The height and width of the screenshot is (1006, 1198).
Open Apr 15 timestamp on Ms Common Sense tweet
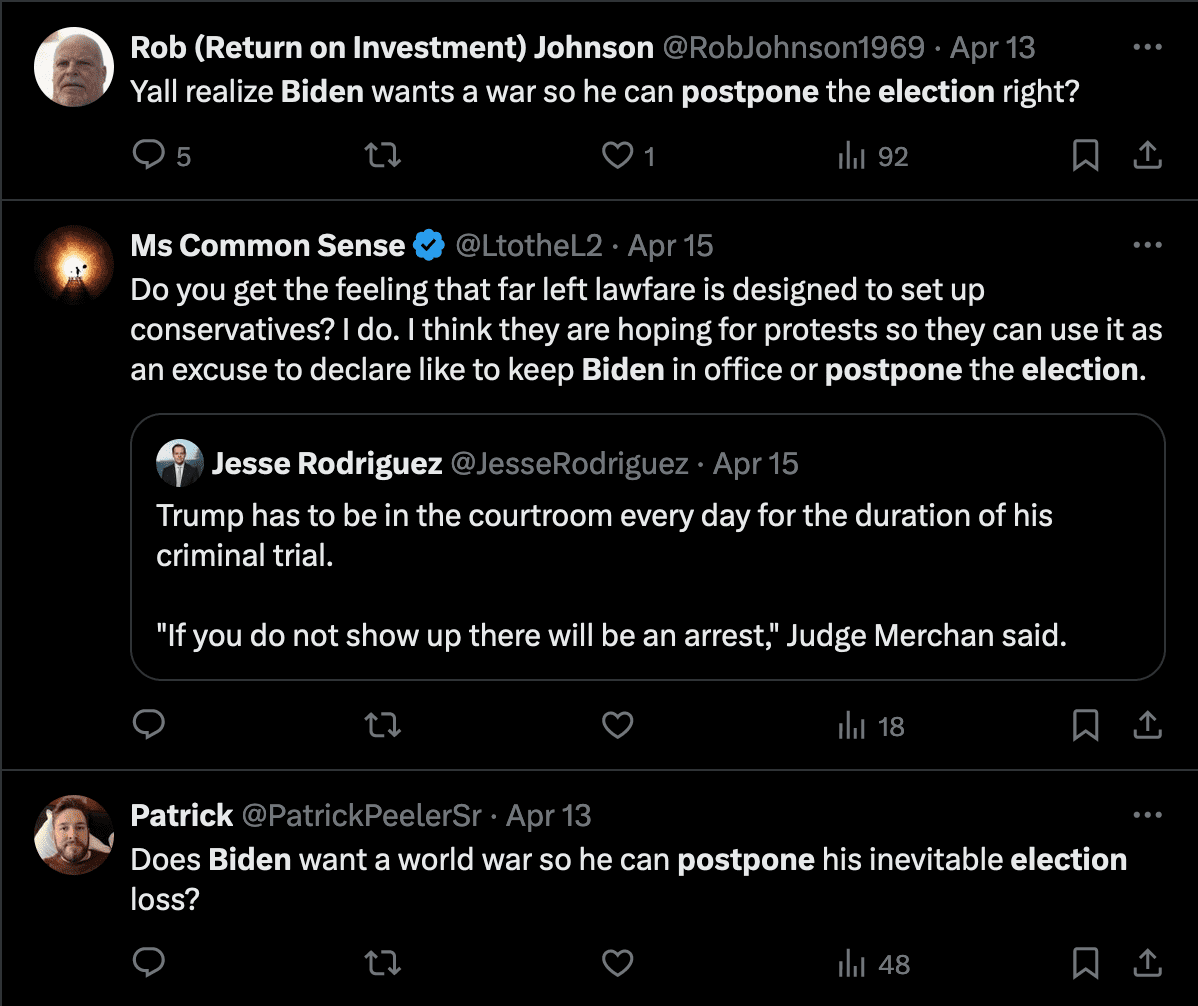coord(670,245)
